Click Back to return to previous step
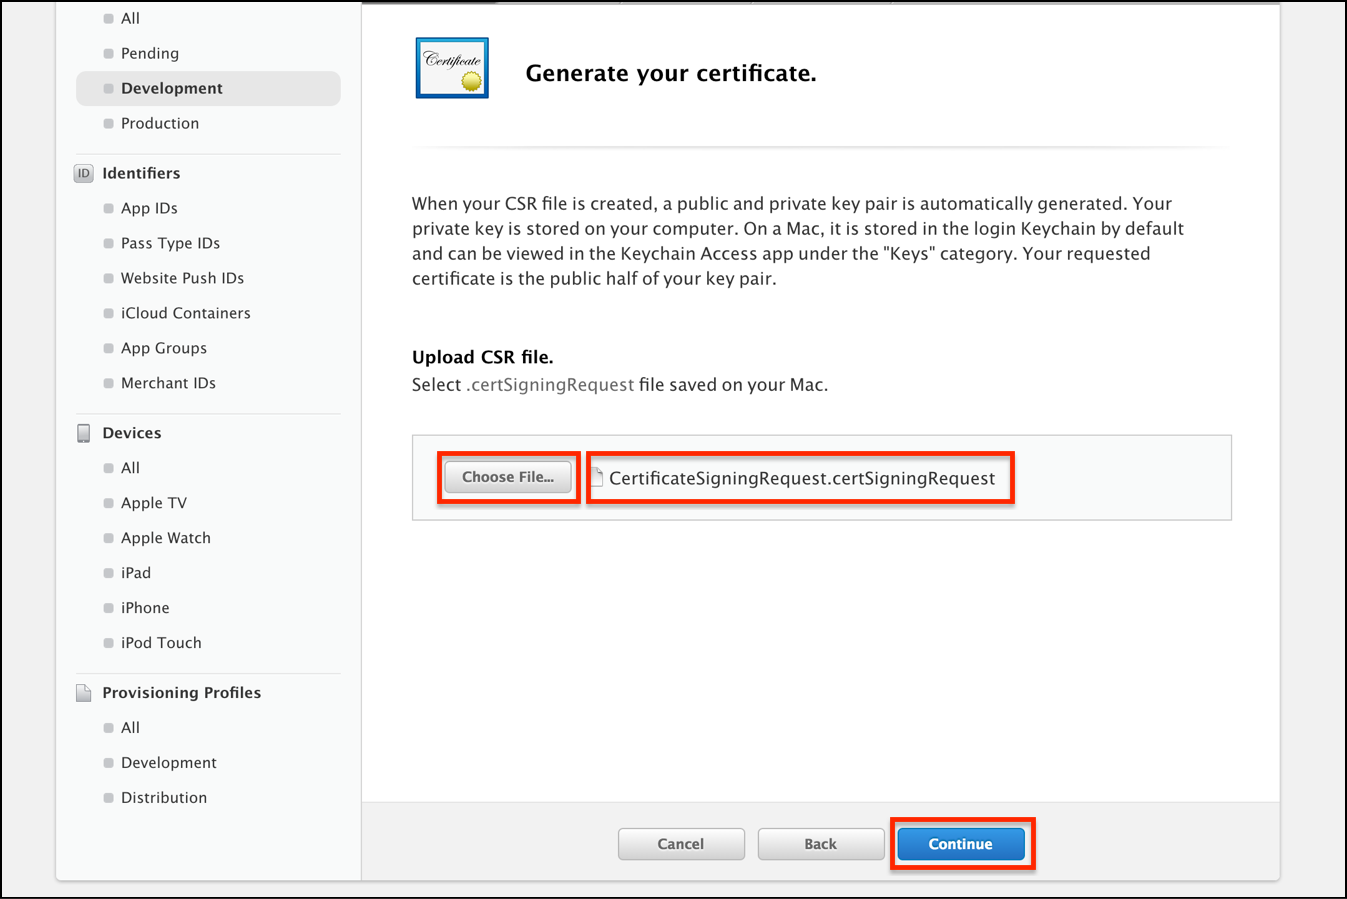 820,843
